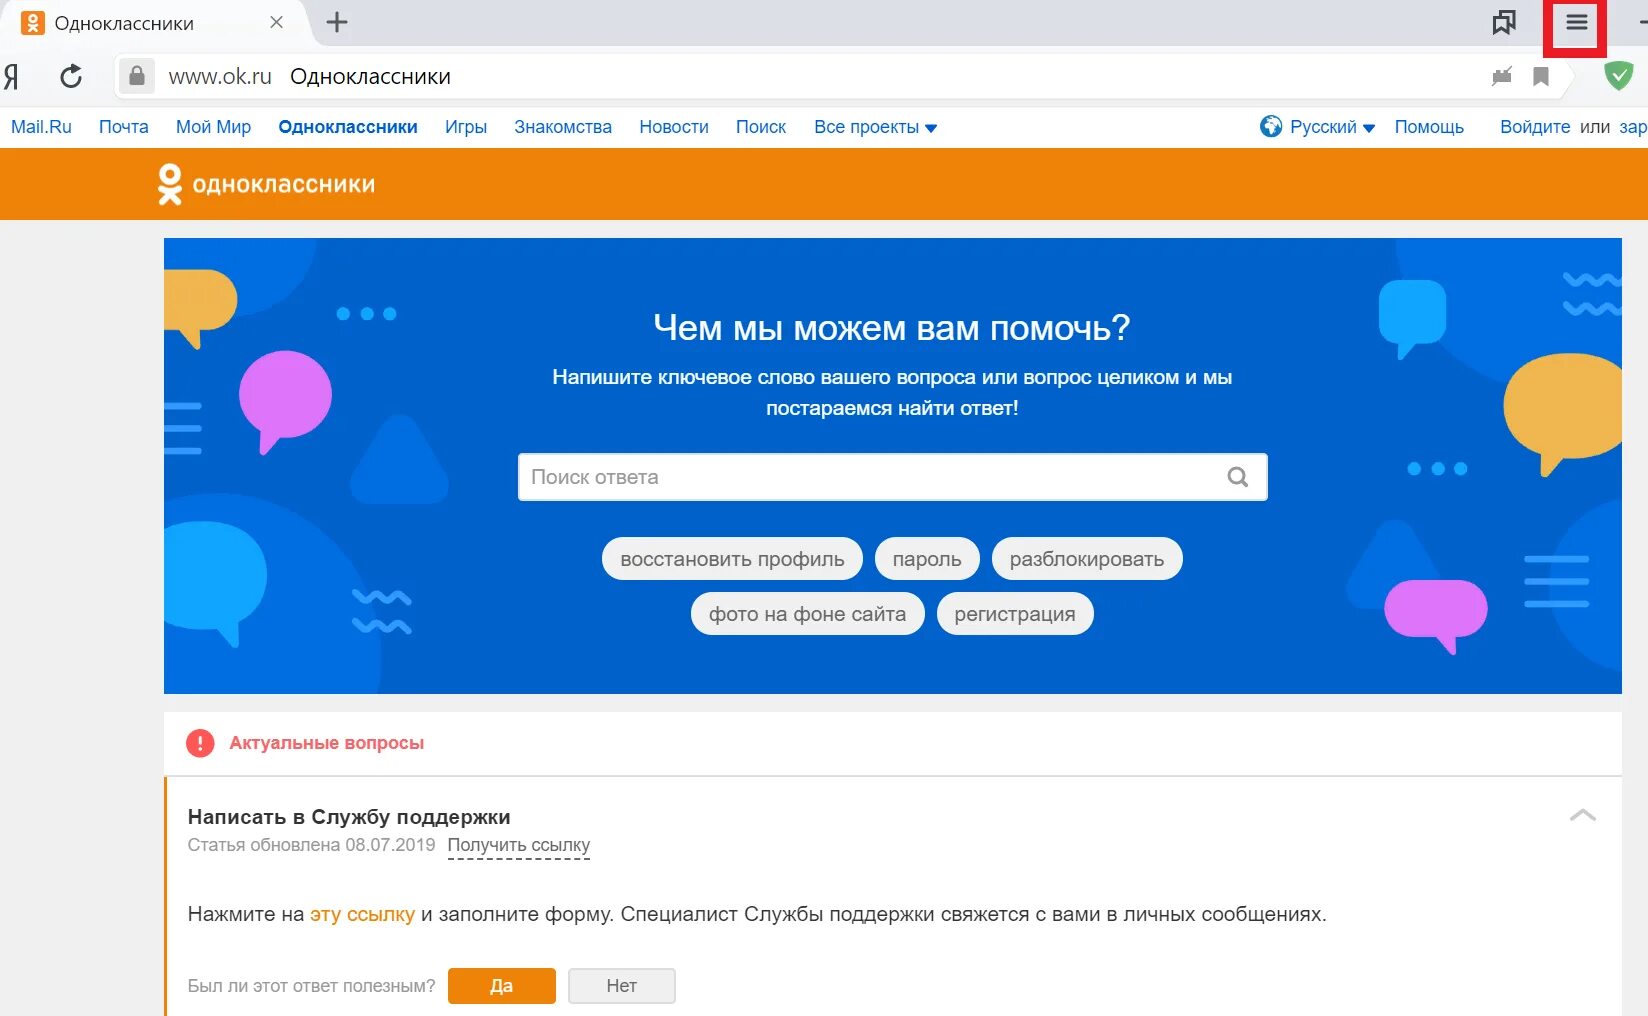This screenshot has width=1648, height=1016.
Task: Expand the Все проекты dropdown
Action: 875,127
